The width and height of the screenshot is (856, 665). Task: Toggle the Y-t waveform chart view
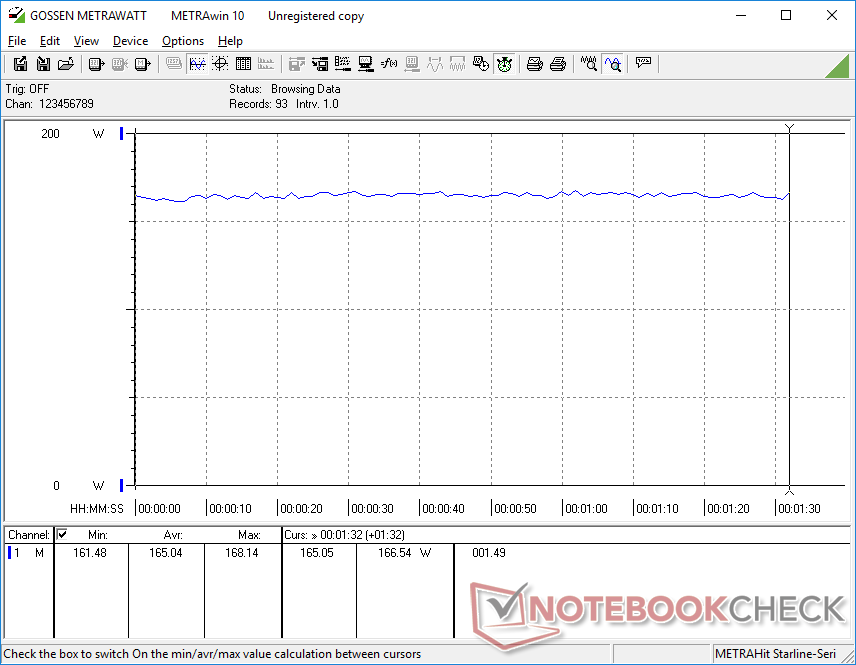point(197,64)
